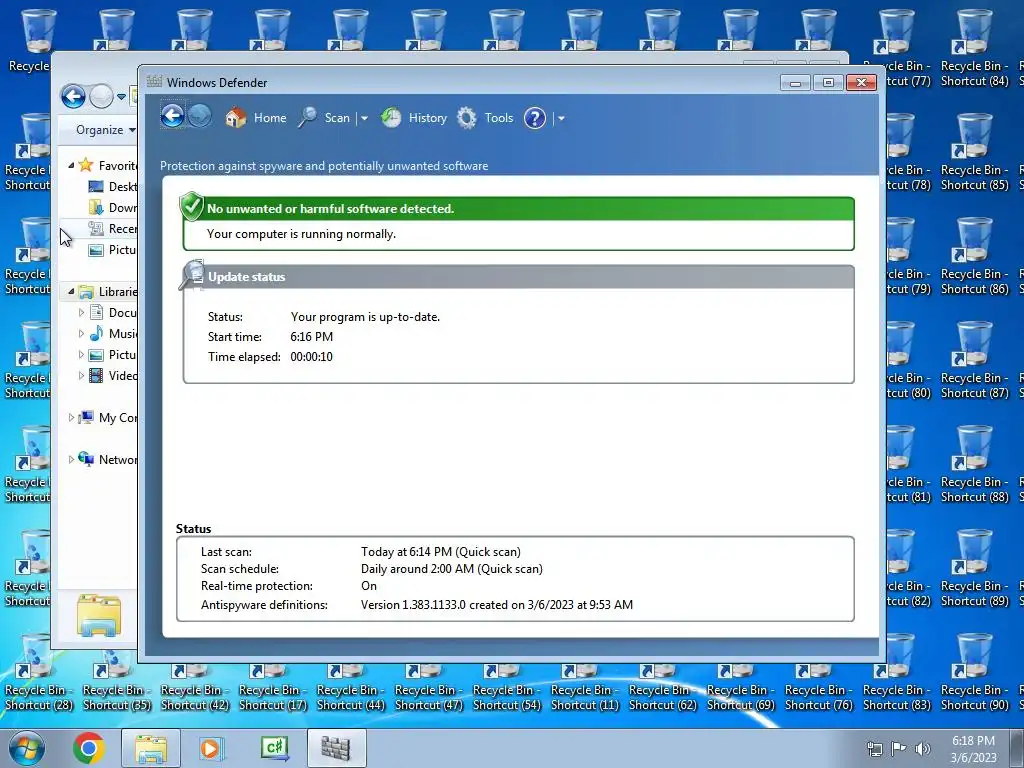Viewport: 1024px width, 768px height.
Task: Click the network tray icon
Action: (x=874, y=748)
